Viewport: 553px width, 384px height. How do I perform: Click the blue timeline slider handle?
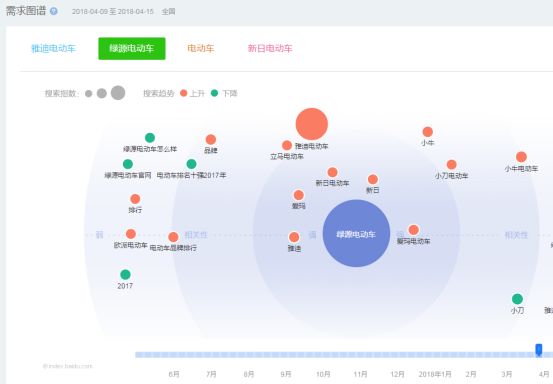539,349
